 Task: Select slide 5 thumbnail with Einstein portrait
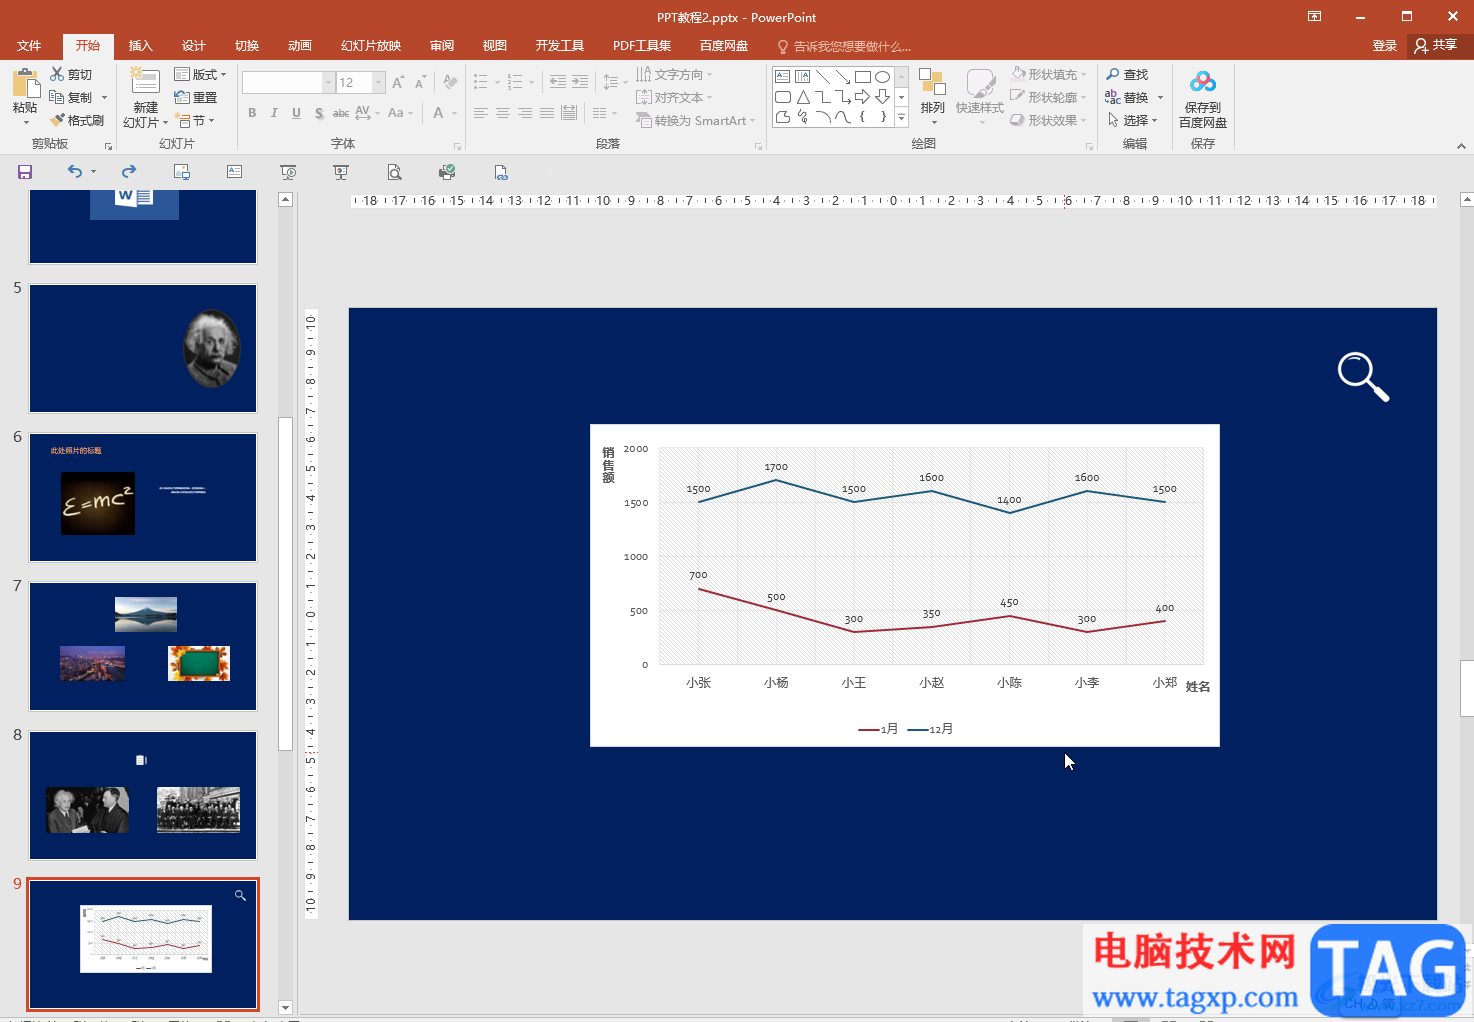(143, 348)
